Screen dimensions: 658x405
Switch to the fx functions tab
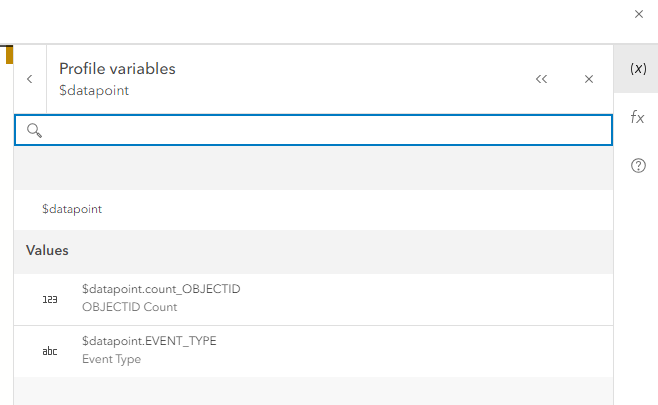tap(637, 117)
